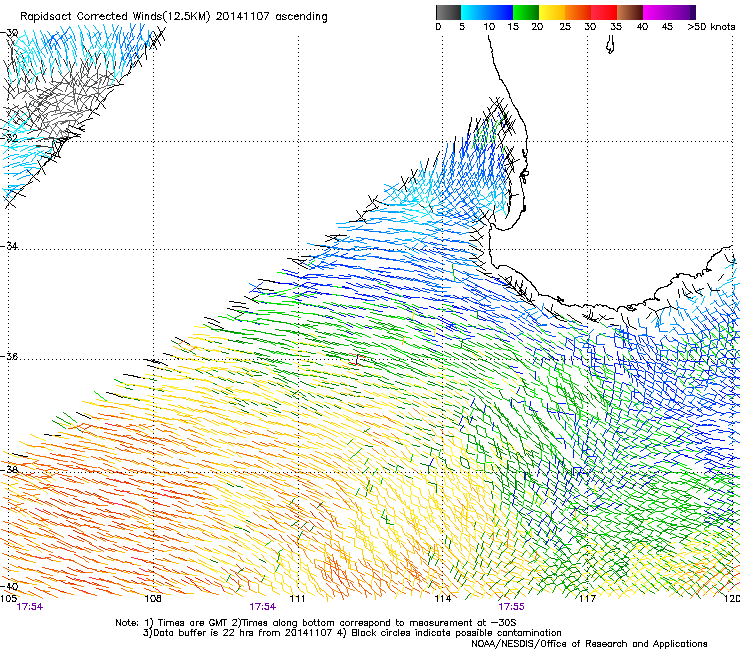Image resolution: width=740 pixels, height=650 pixels.
Task: Click the 'NOAA/NESDIS/Office of Research and Applications' credit
Action: coord(589,644)
